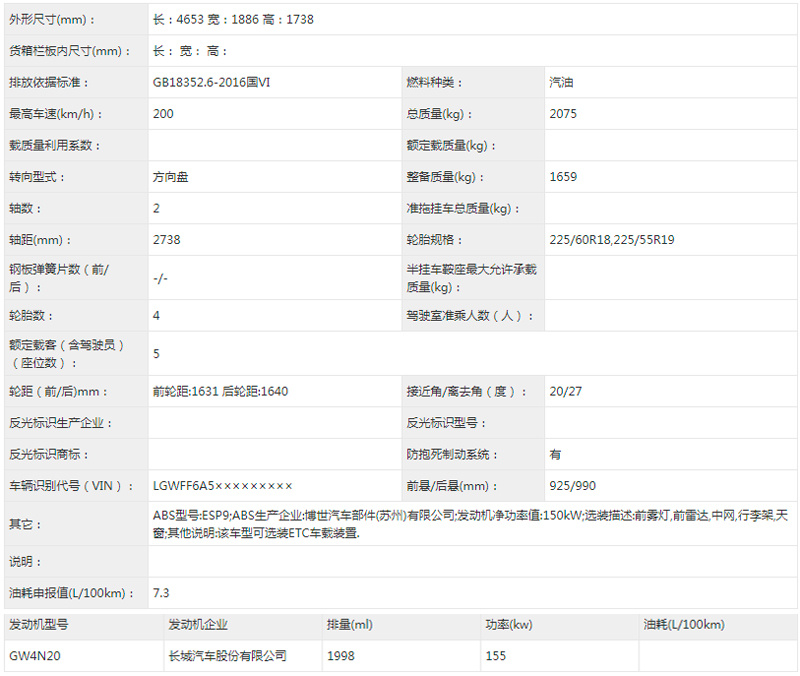This screenshot has width=800, height=676.
Task: Click the 其它 label
Action: (25, 524)
